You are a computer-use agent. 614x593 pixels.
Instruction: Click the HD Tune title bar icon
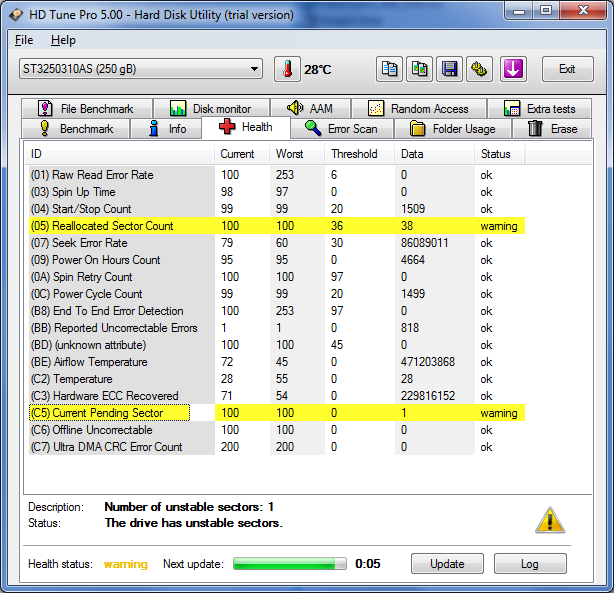(x=14, y=15)
